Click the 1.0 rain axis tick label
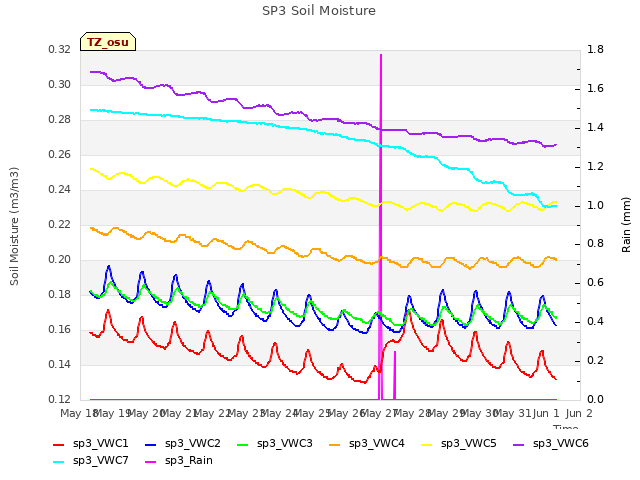The width and height of the screenshot is (640, 480). [x=595, y=205]
